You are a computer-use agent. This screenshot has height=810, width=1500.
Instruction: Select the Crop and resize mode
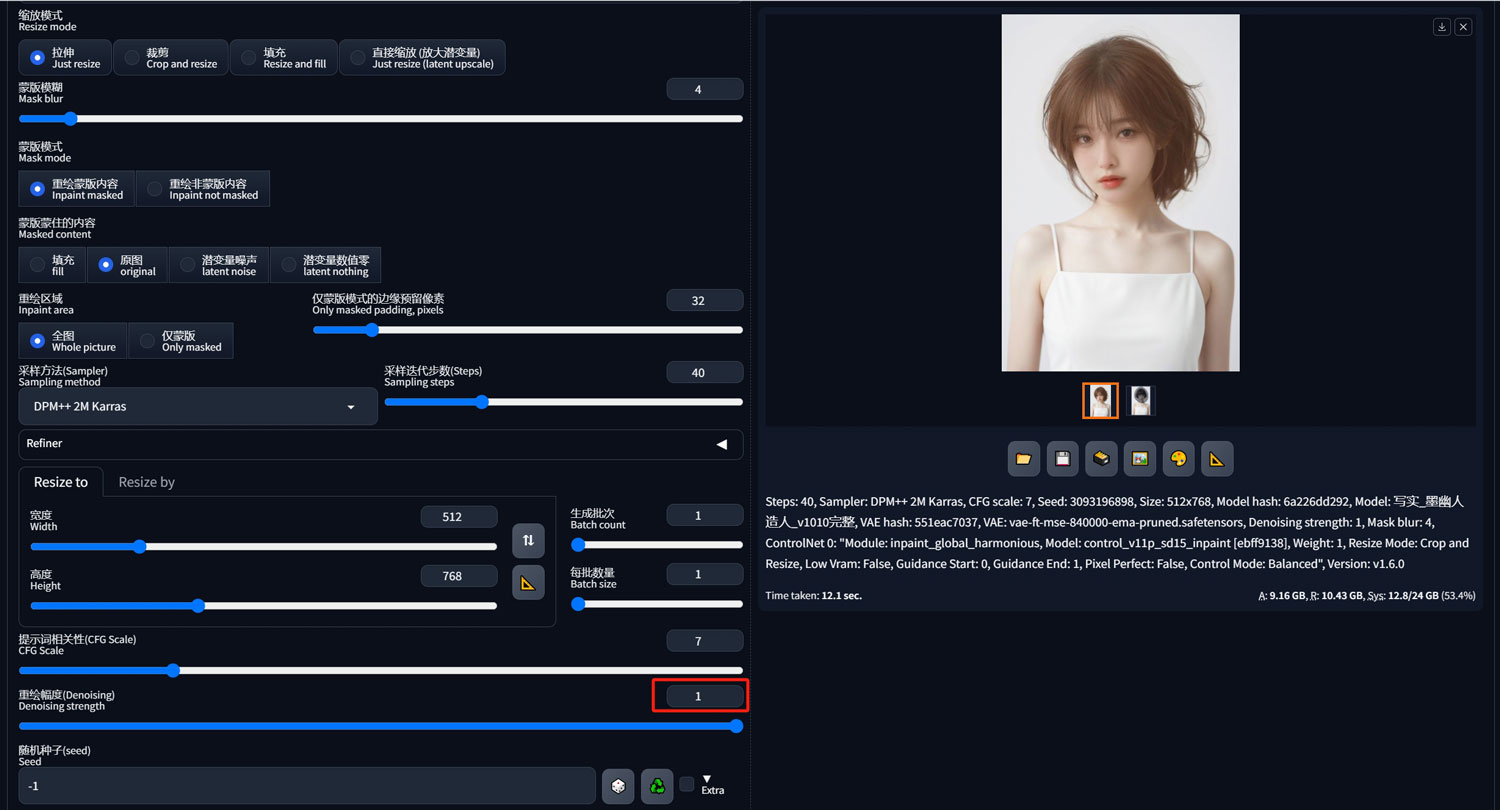pyautogui.click(x=170, y=57)
